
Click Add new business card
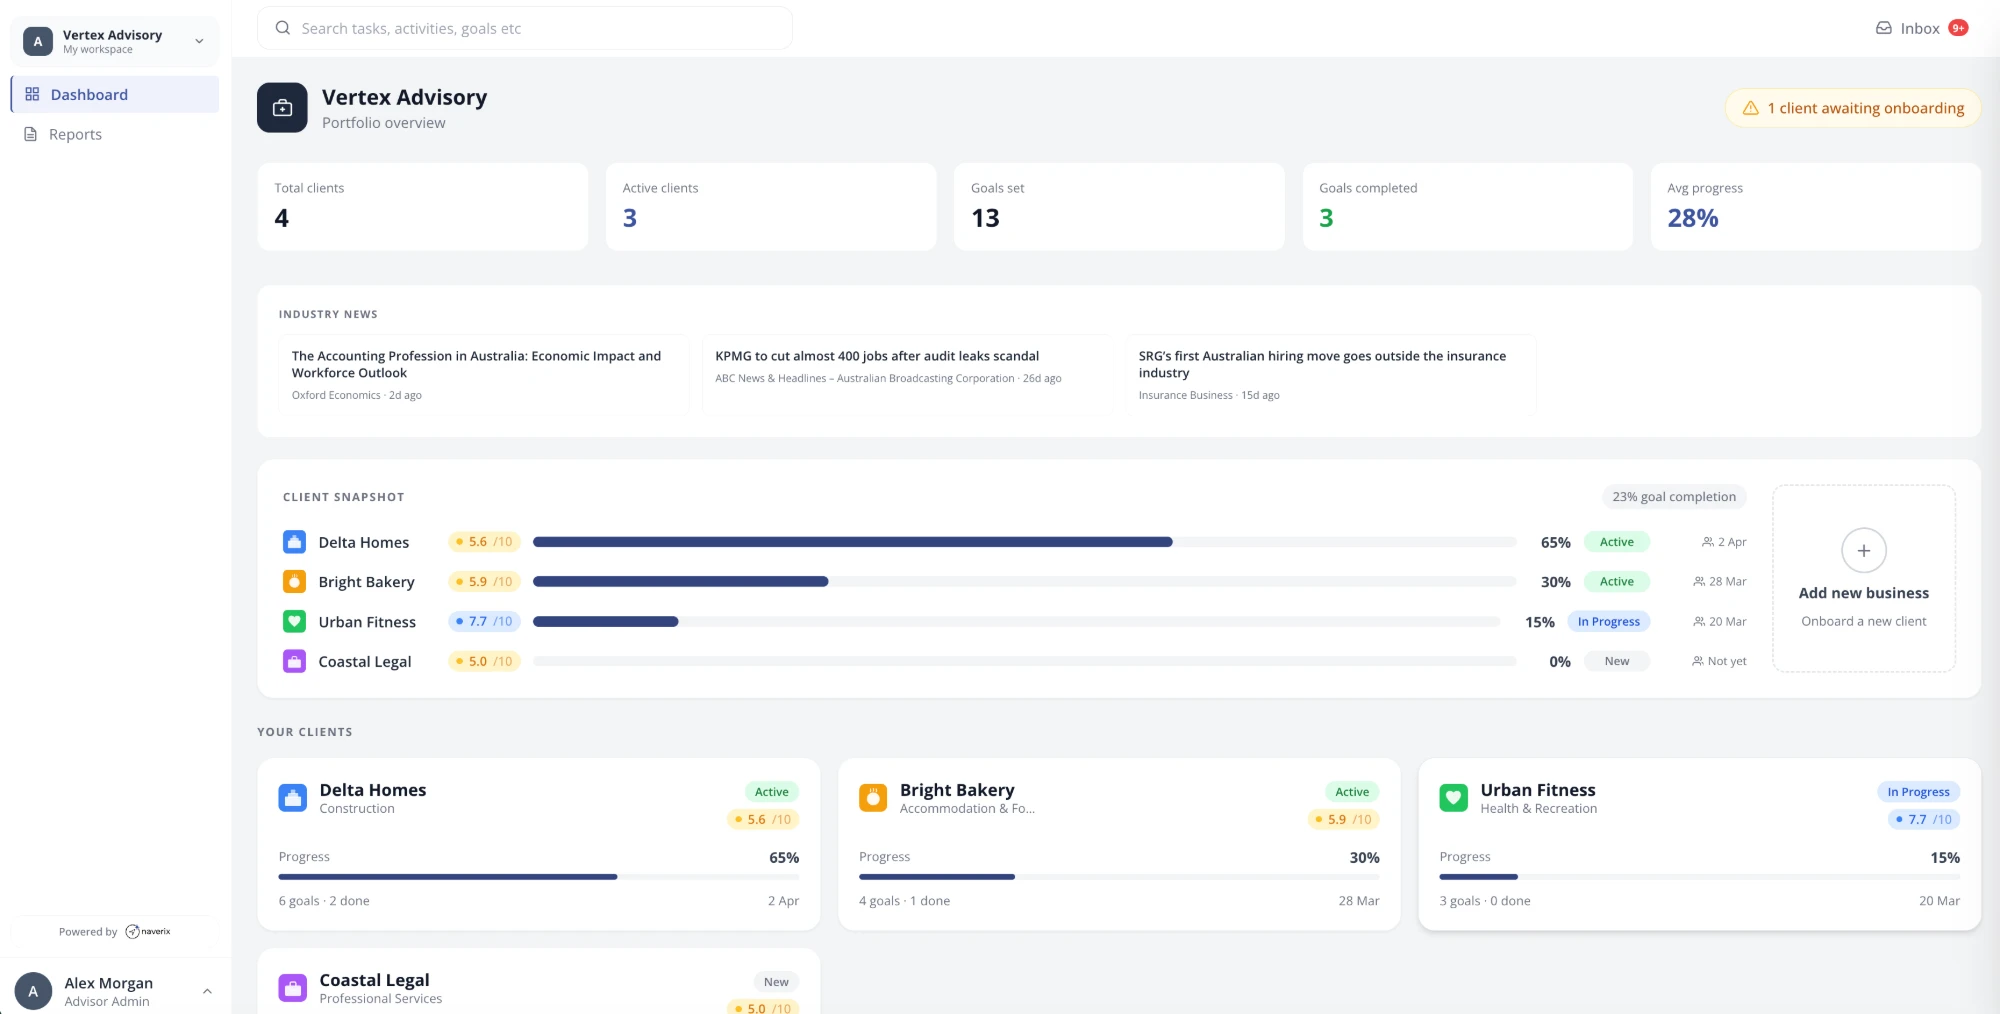(x=1864, y=578)
